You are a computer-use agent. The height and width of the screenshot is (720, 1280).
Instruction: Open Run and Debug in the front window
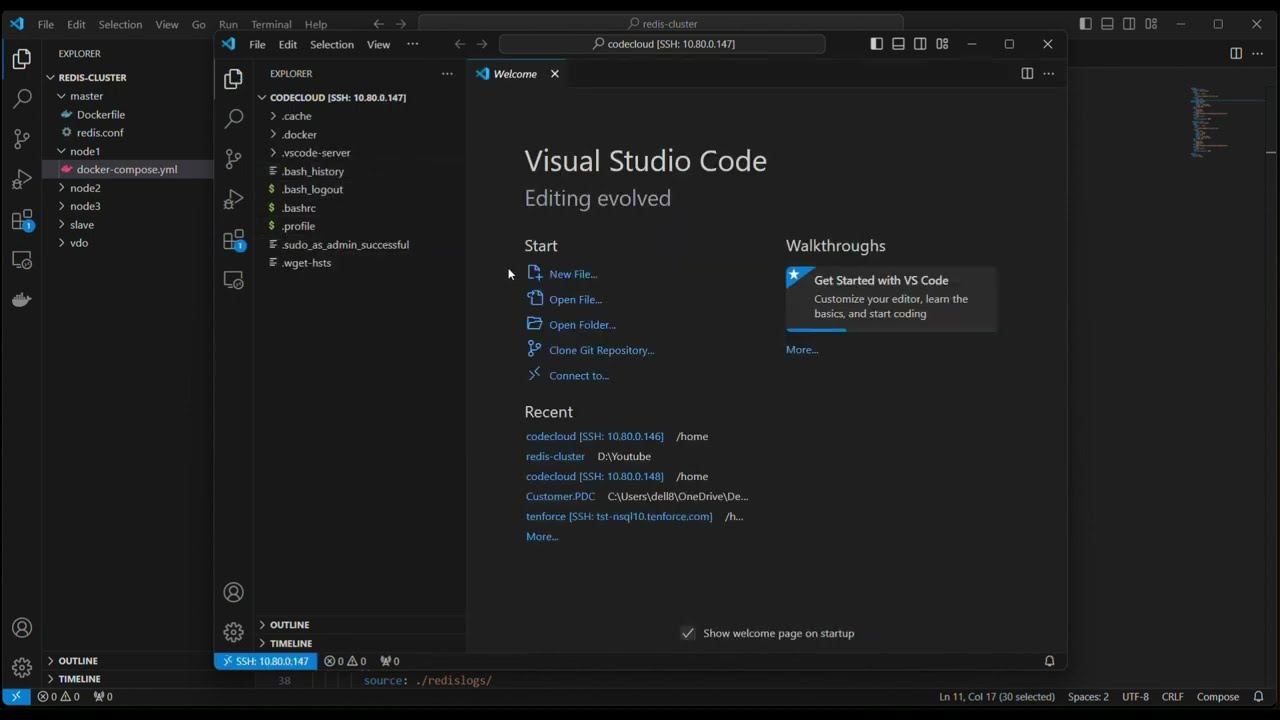pyautogui.click(x=233, y=200)
